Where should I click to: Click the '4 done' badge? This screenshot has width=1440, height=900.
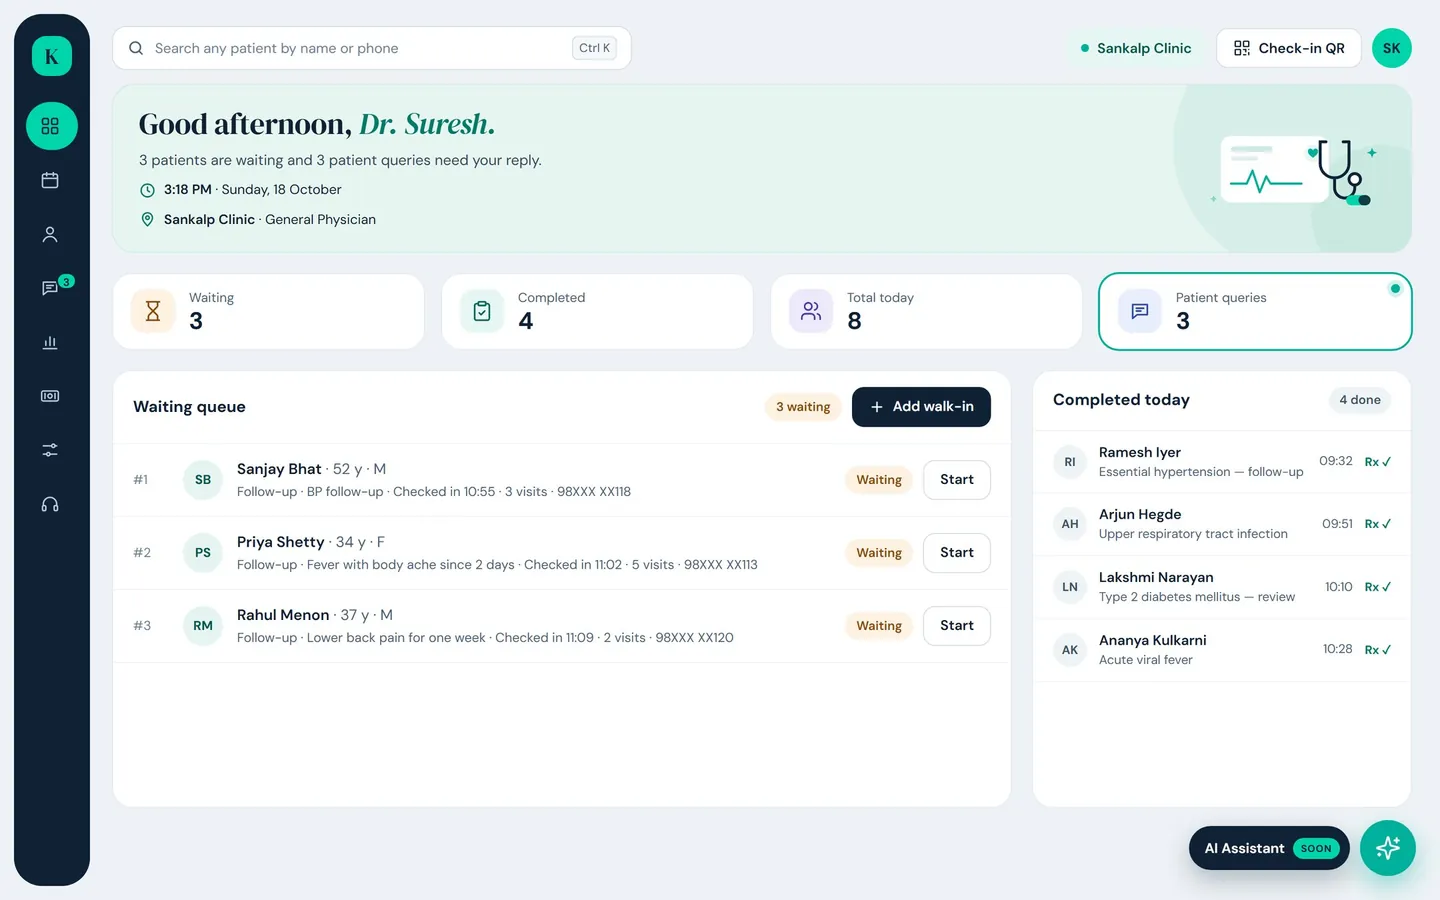tap(1360, 400)
